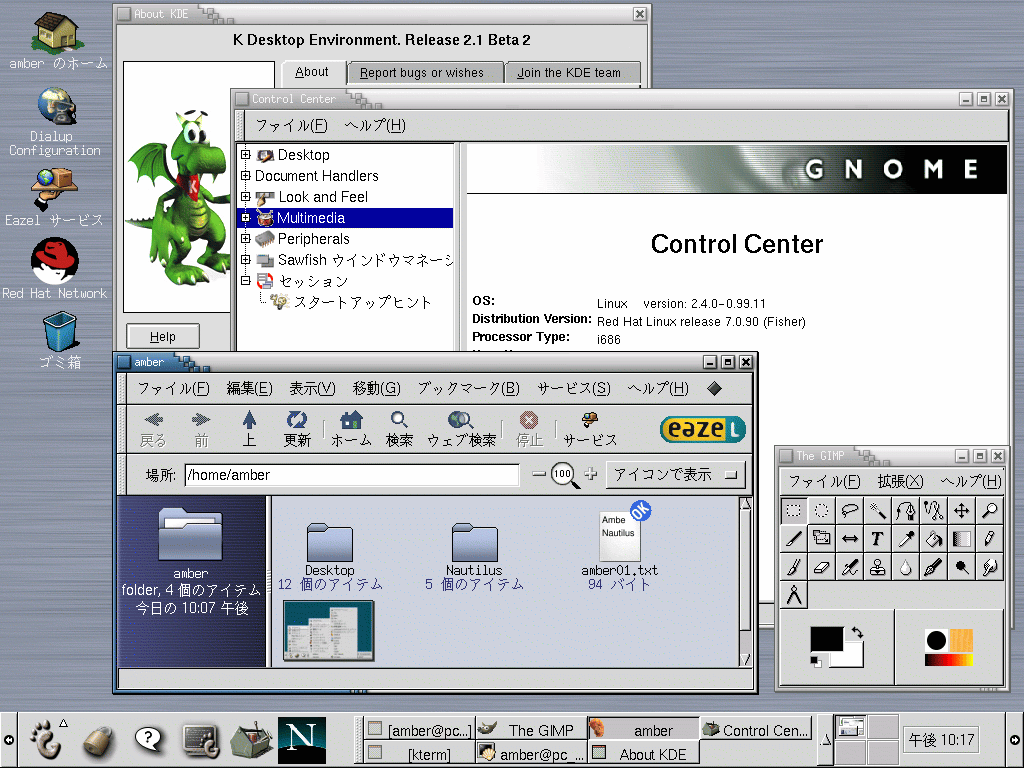Click the About KDE taskbar button
This screenshot has height=768, width=1024.
click(x=643, y=754)
